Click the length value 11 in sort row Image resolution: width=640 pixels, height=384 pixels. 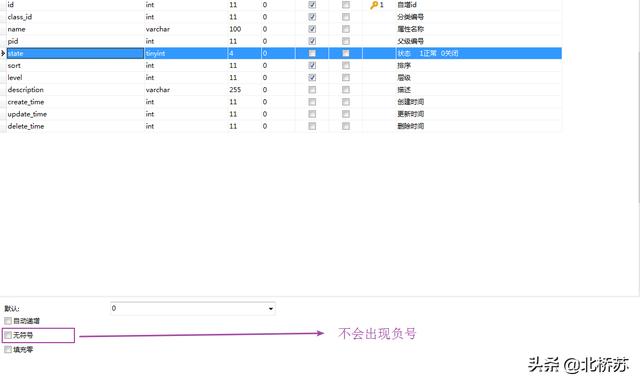coord(233,65)
